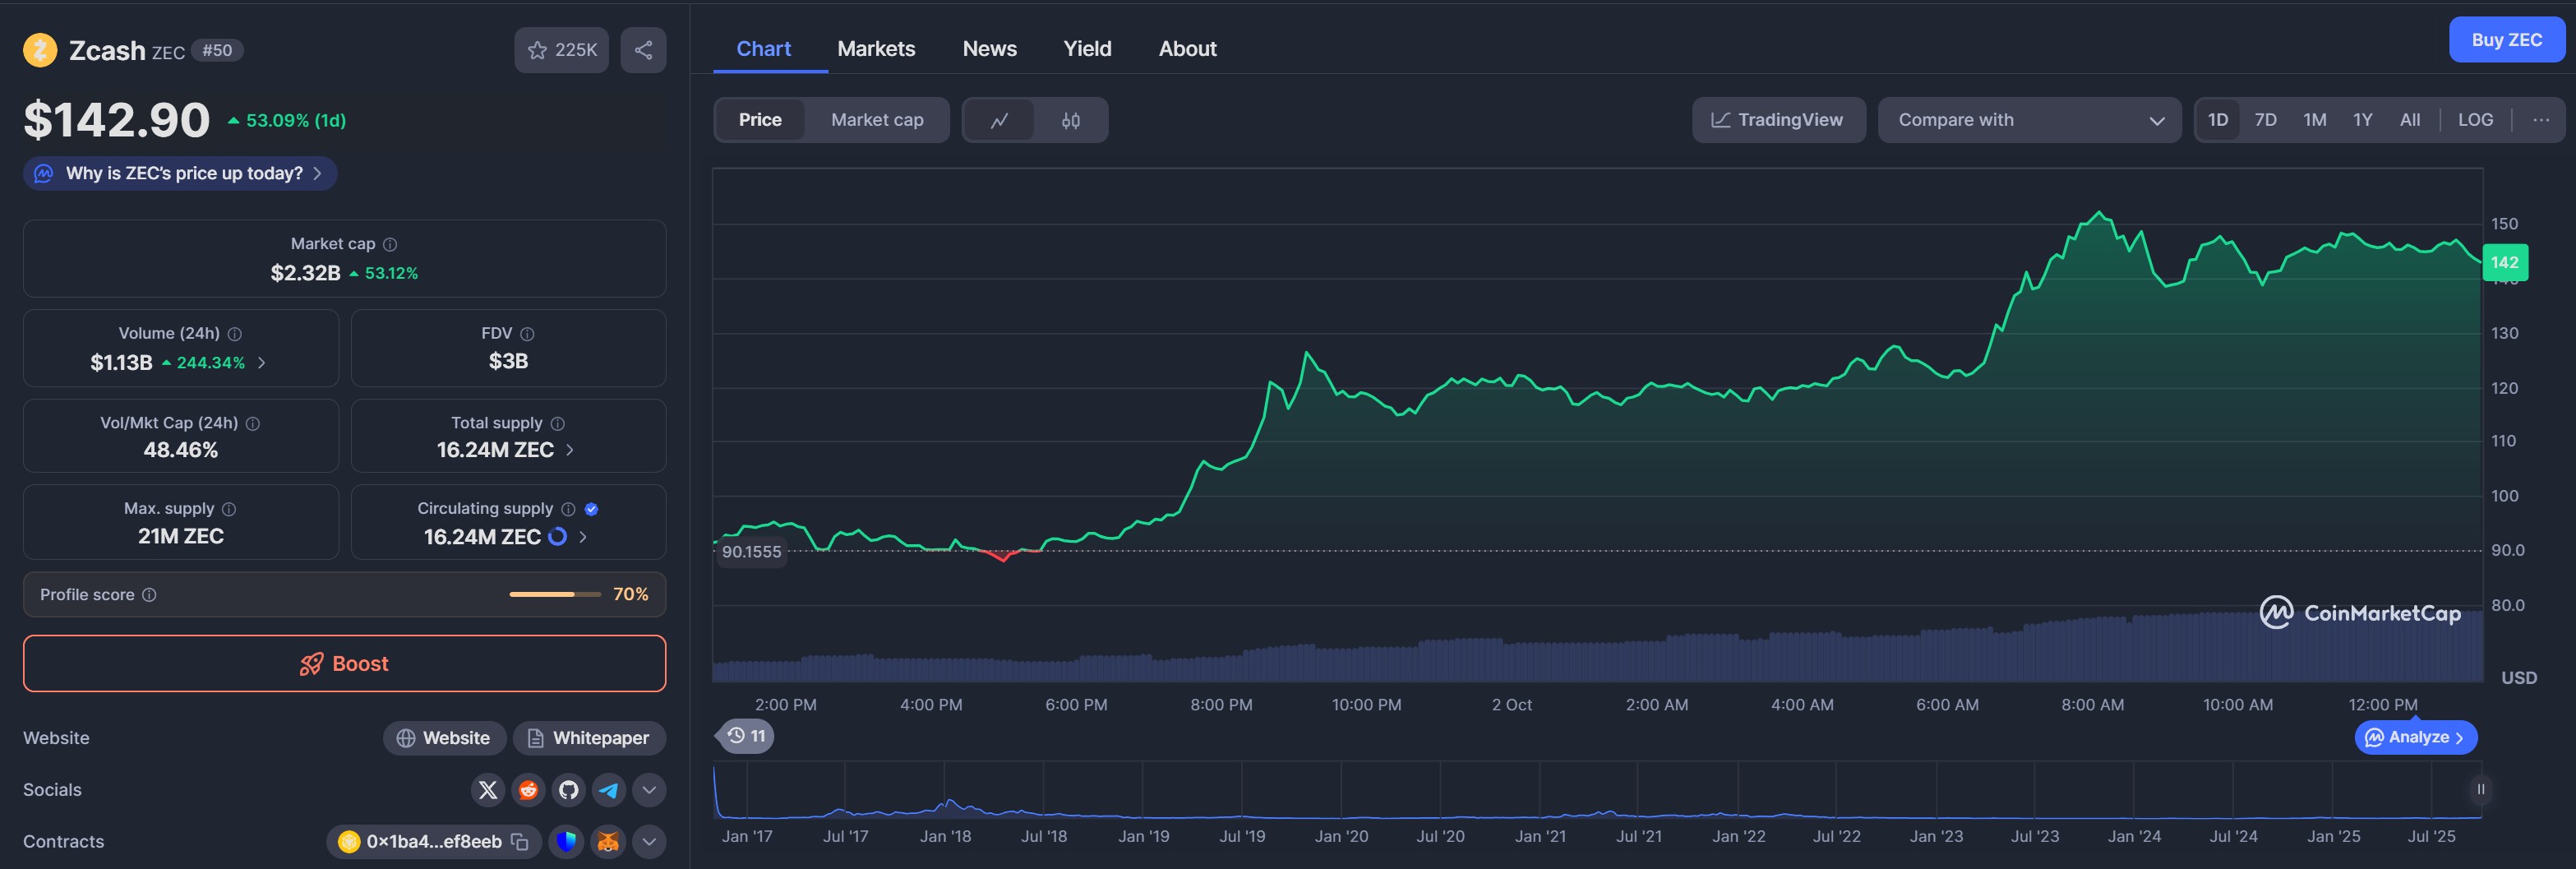Open the Compare with dropdown

click(x=2028, y=120)
